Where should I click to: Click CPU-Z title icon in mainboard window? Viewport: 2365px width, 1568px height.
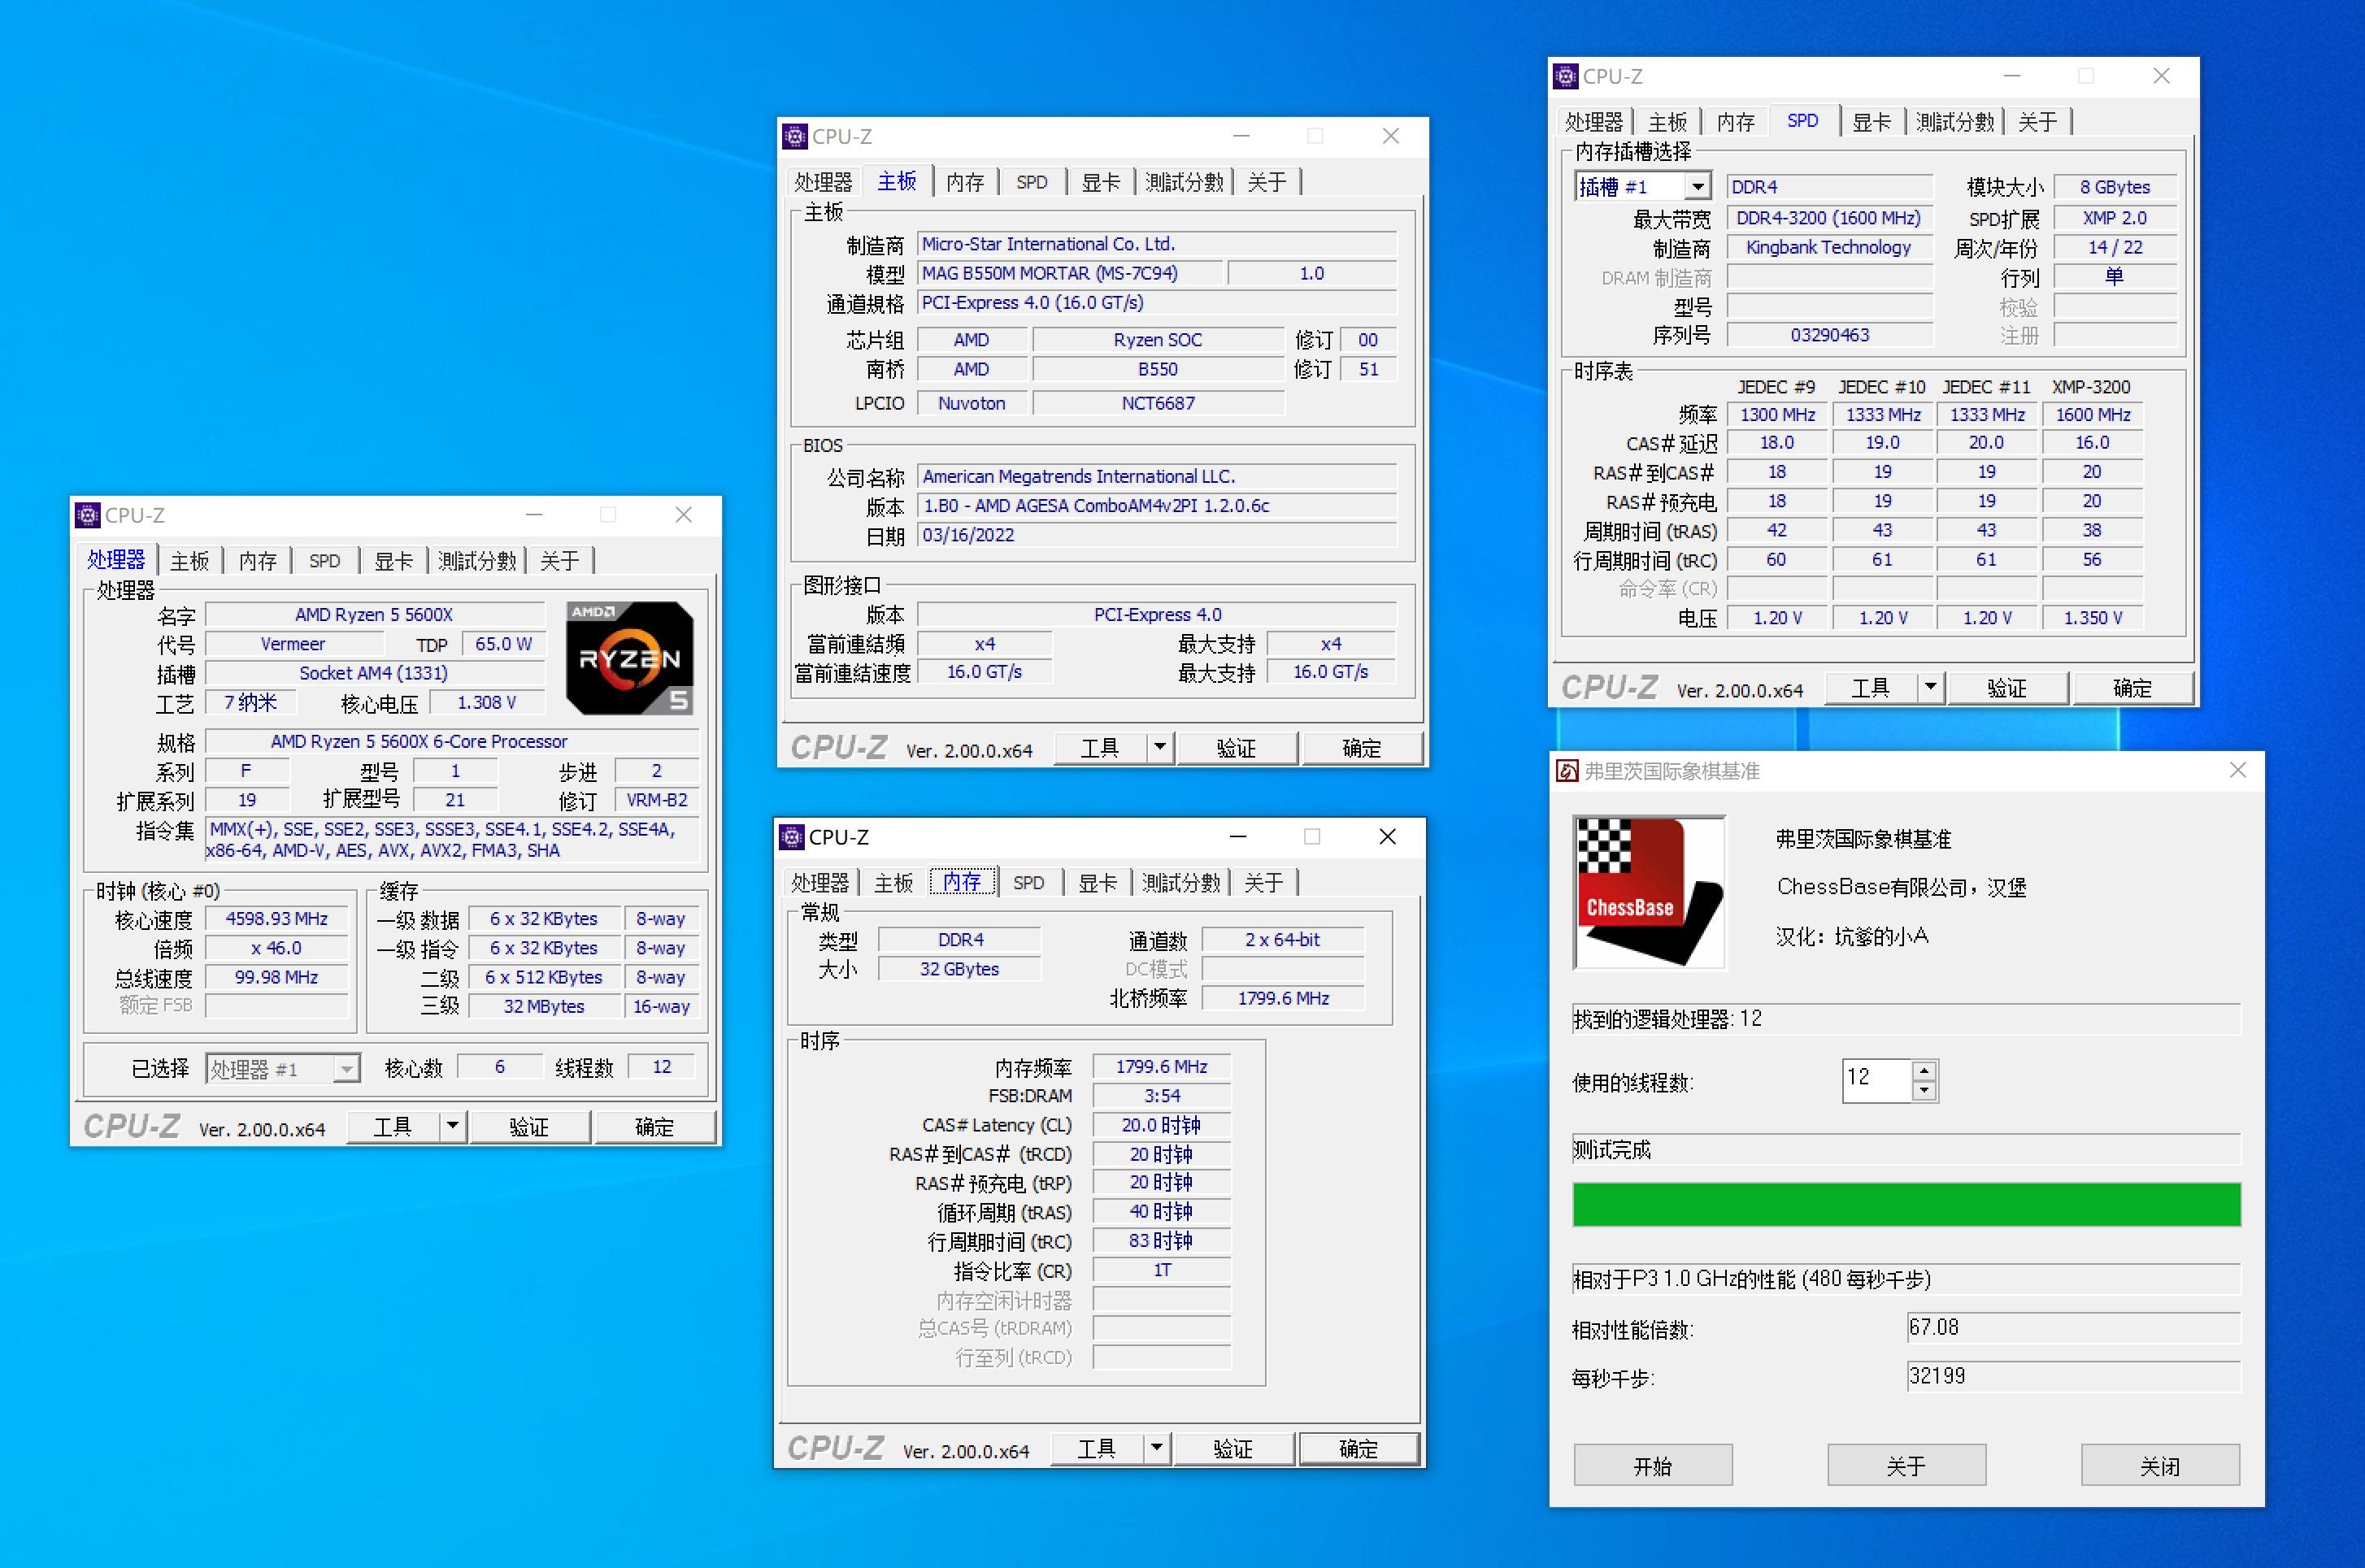[795, 136]
